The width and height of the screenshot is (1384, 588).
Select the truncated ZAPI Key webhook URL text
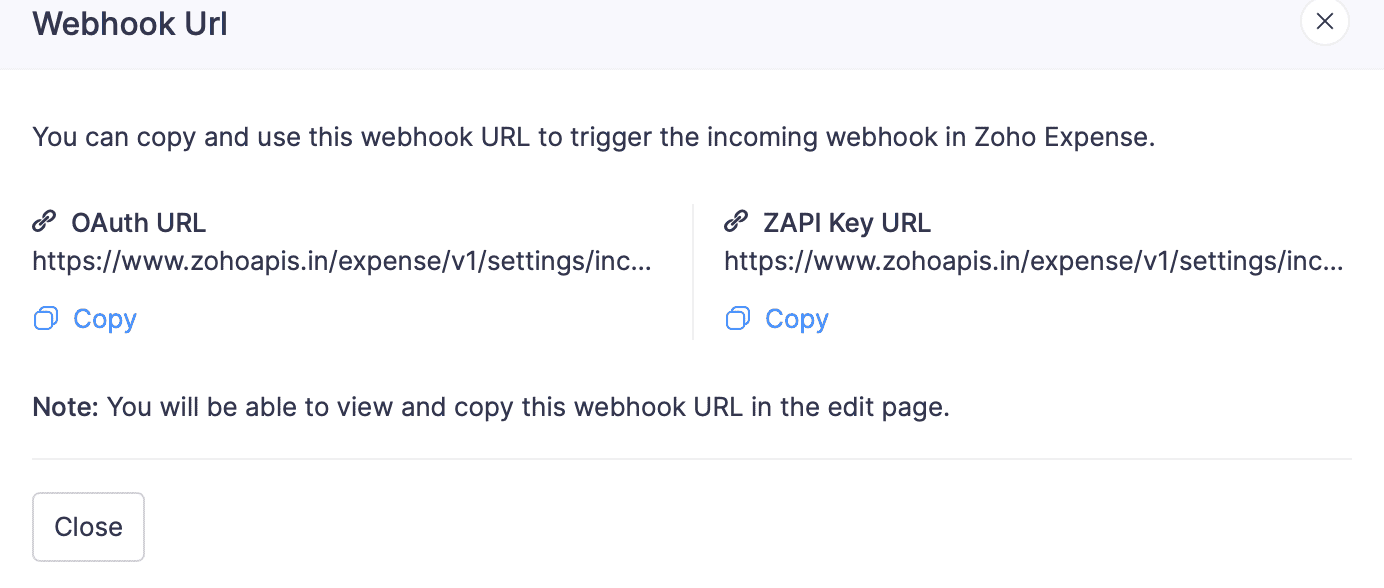point(1034,261)
